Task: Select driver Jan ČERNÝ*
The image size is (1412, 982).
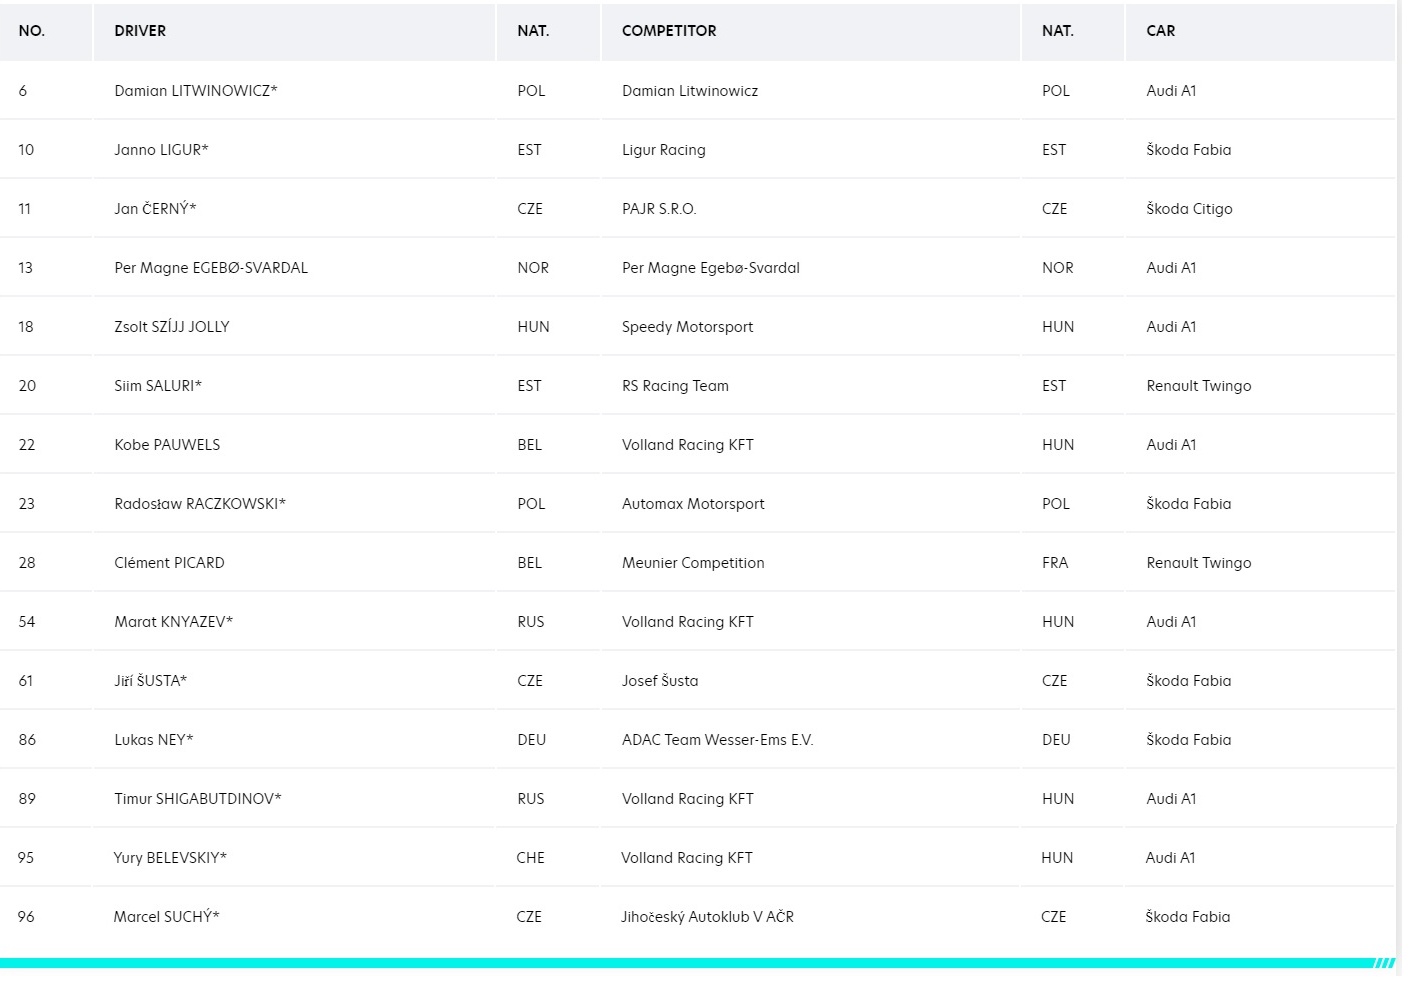Action: [x=155, y=209]
